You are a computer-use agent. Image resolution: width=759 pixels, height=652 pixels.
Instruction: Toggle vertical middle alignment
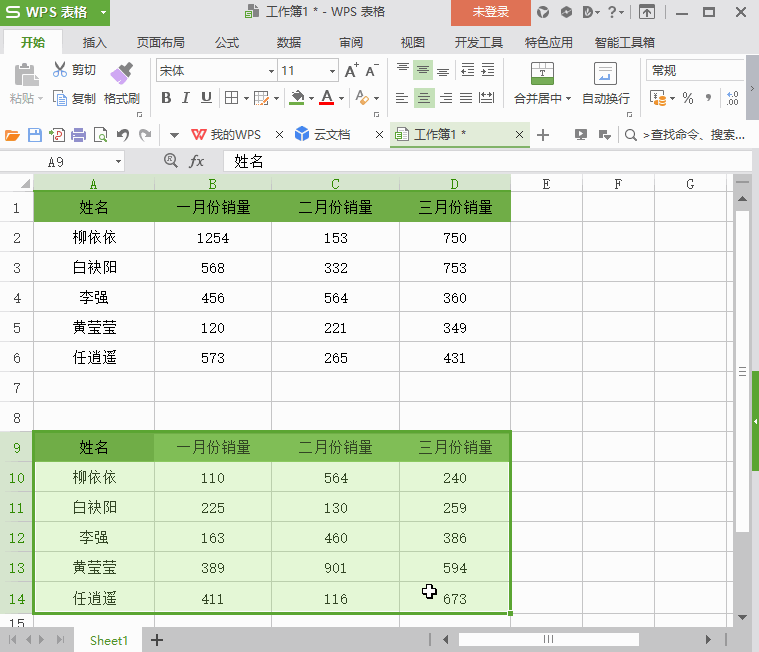pos(423,71)
